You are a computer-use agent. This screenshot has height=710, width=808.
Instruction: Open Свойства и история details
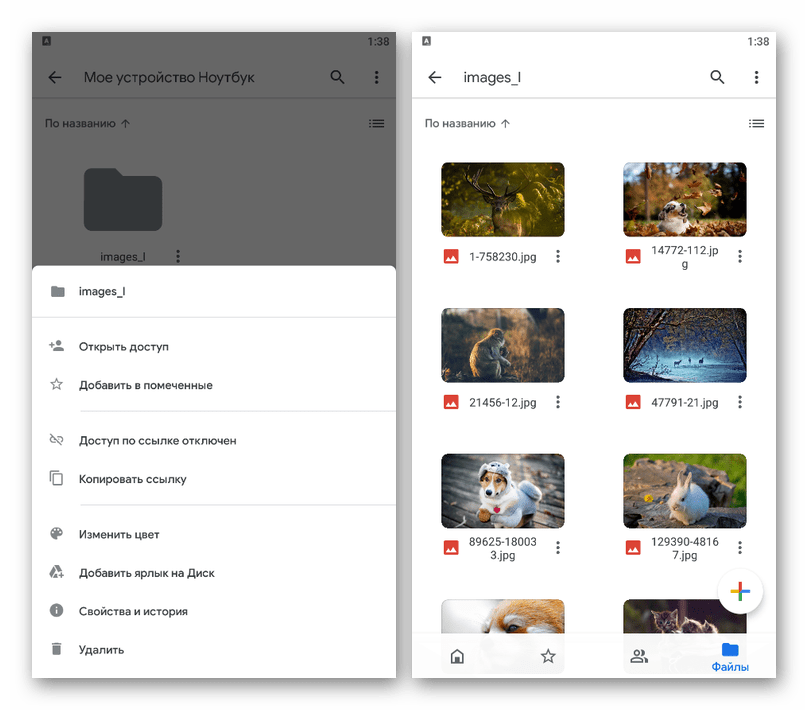pyautogui.click(x=133, y=611)
